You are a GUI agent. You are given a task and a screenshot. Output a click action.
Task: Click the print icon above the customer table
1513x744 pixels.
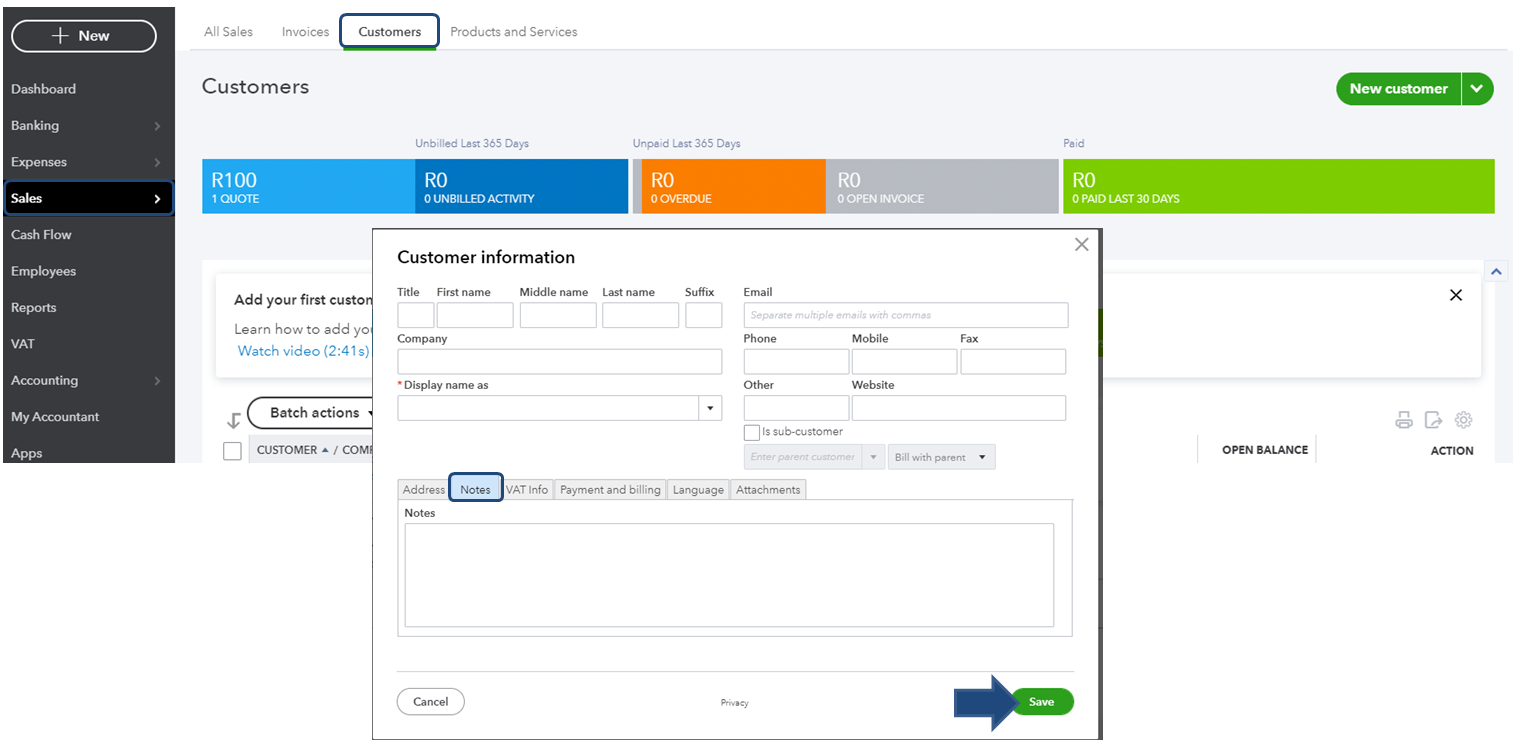point(1403,420)
